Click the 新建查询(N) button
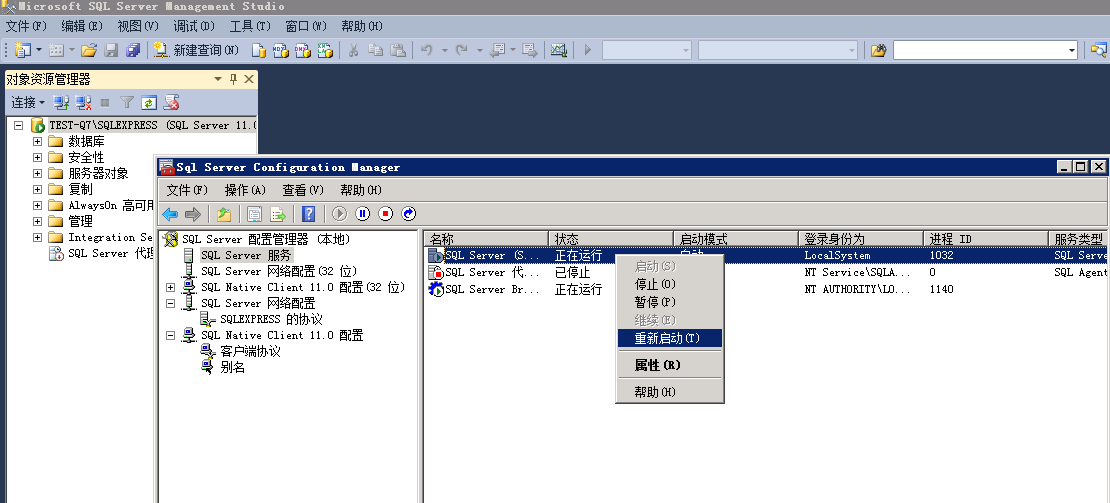1110x503 pixels. [x=196, y=50]
